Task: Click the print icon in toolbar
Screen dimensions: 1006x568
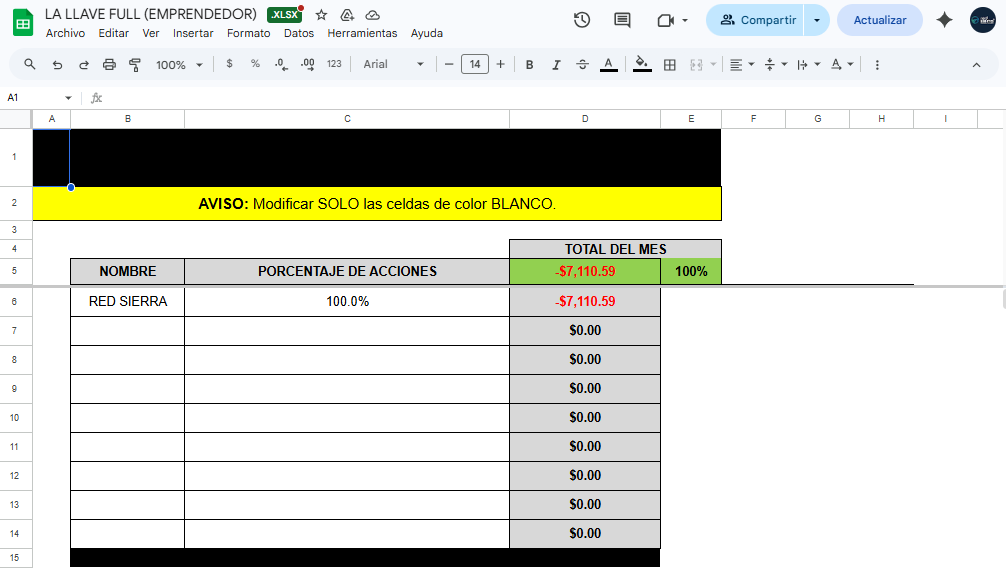Action: pyautogui.click(x=109, y=64)
